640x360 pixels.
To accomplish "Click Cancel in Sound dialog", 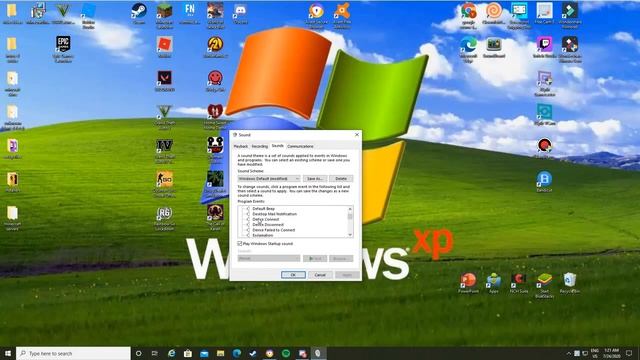I will coord(320,275).
